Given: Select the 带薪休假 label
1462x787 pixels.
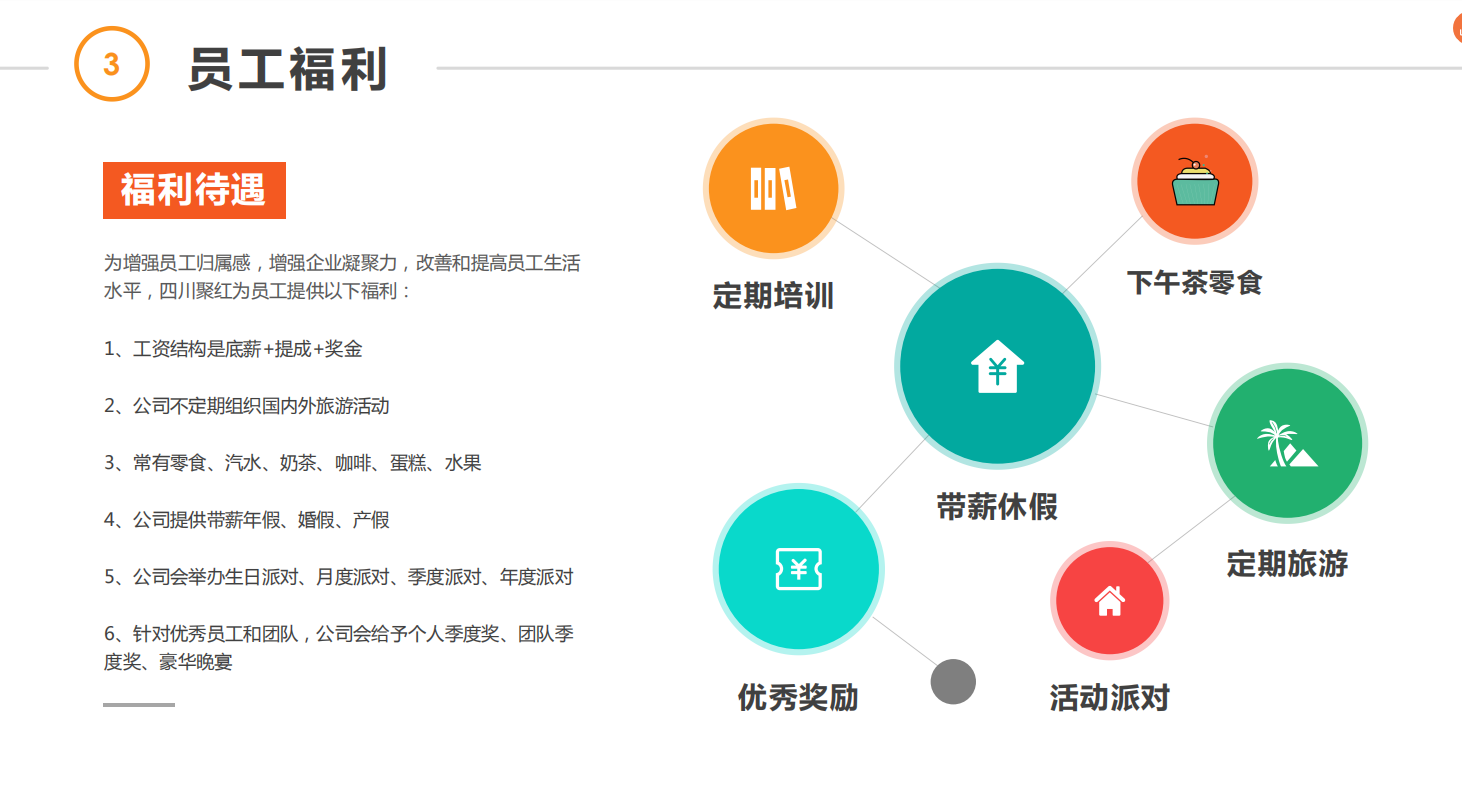Looking at the screenshot, I should pos(996,507).
